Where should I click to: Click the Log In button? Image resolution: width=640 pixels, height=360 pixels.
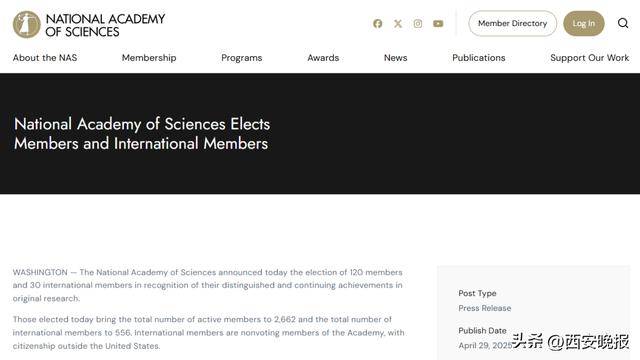point(584,24)
